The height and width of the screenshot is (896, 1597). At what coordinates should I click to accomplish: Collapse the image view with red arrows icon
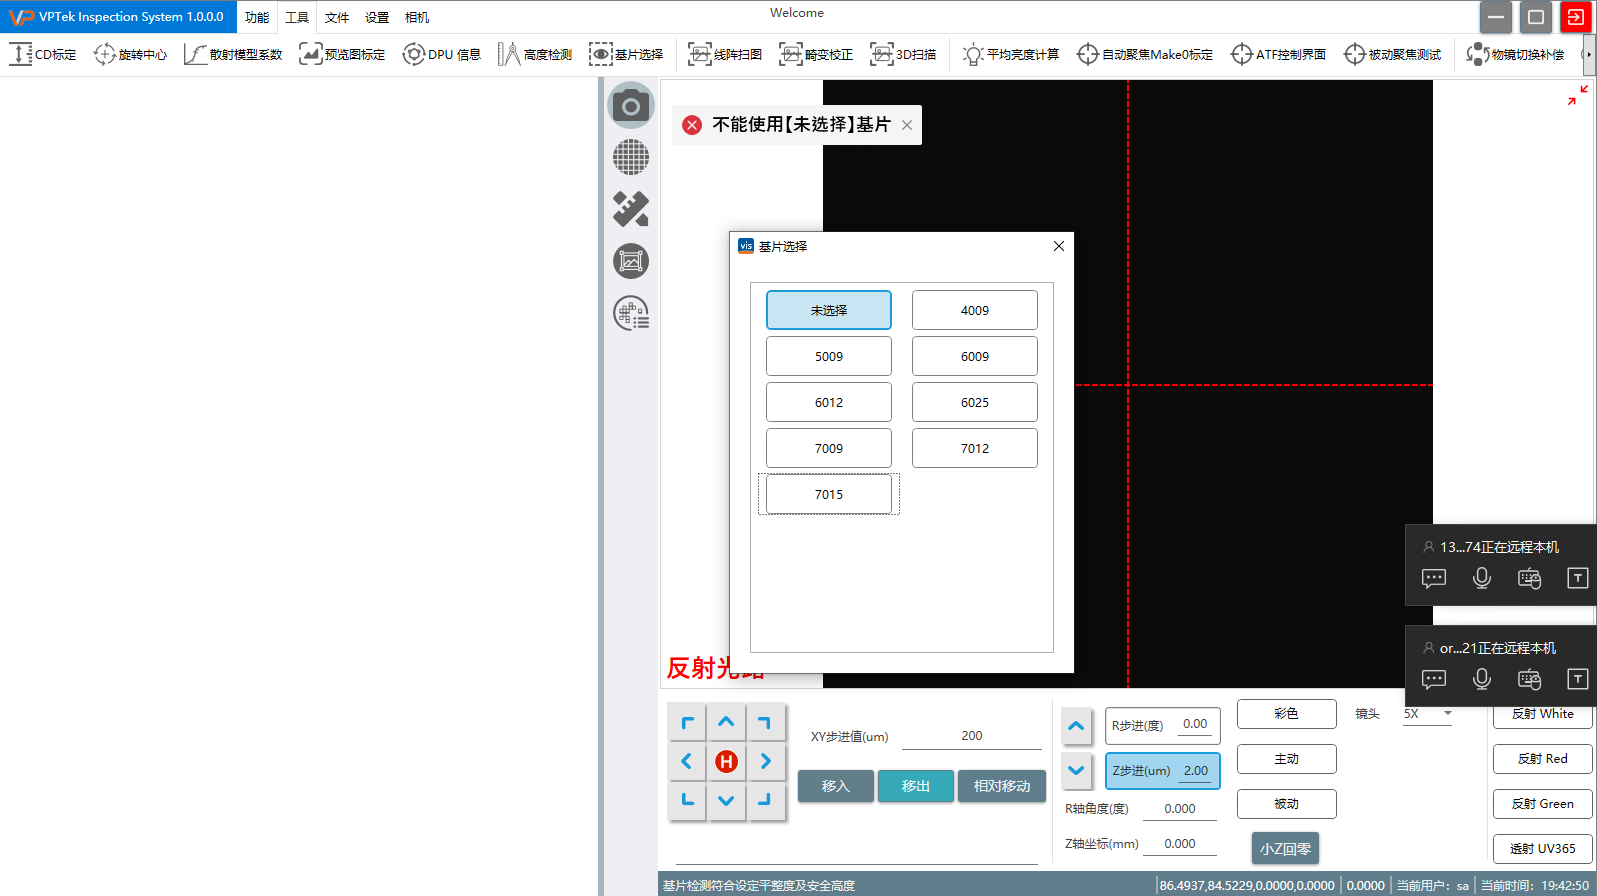[x=1577, y=95]
